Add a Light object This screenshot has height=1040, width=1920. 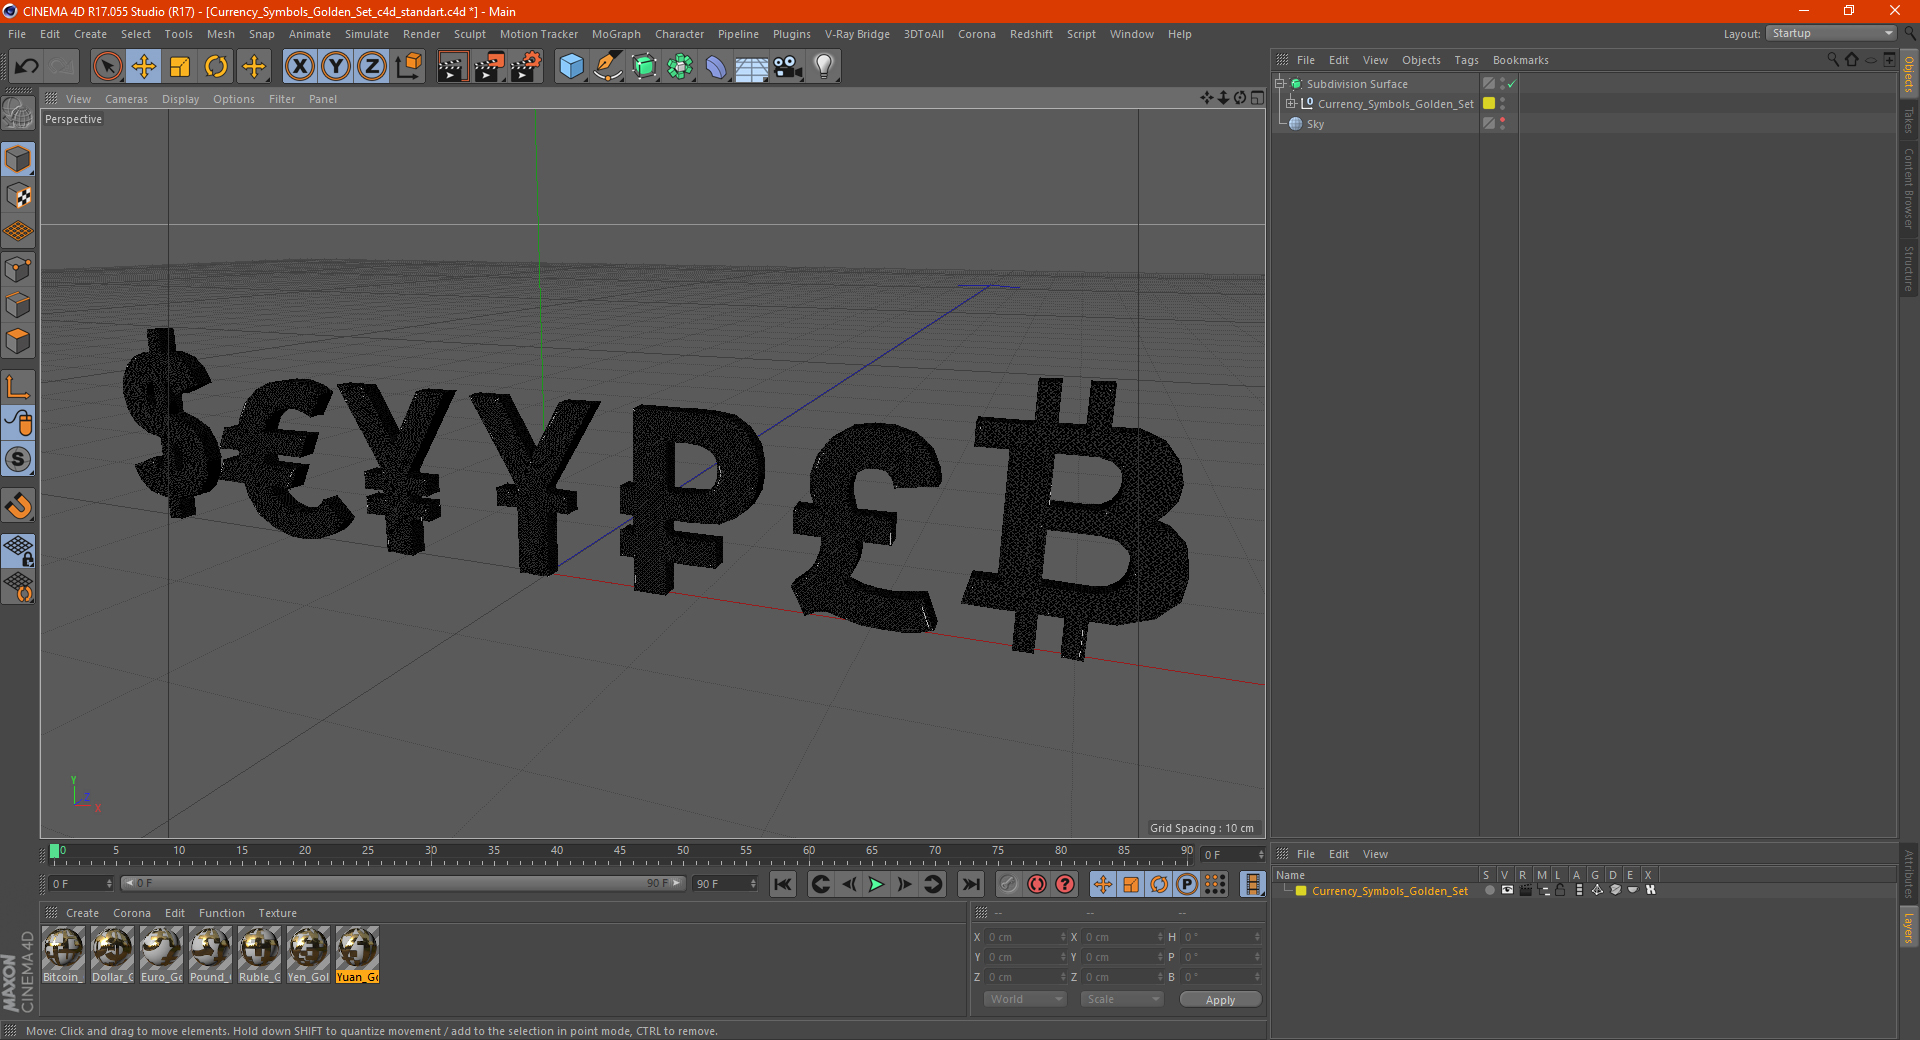coord(824,67)
